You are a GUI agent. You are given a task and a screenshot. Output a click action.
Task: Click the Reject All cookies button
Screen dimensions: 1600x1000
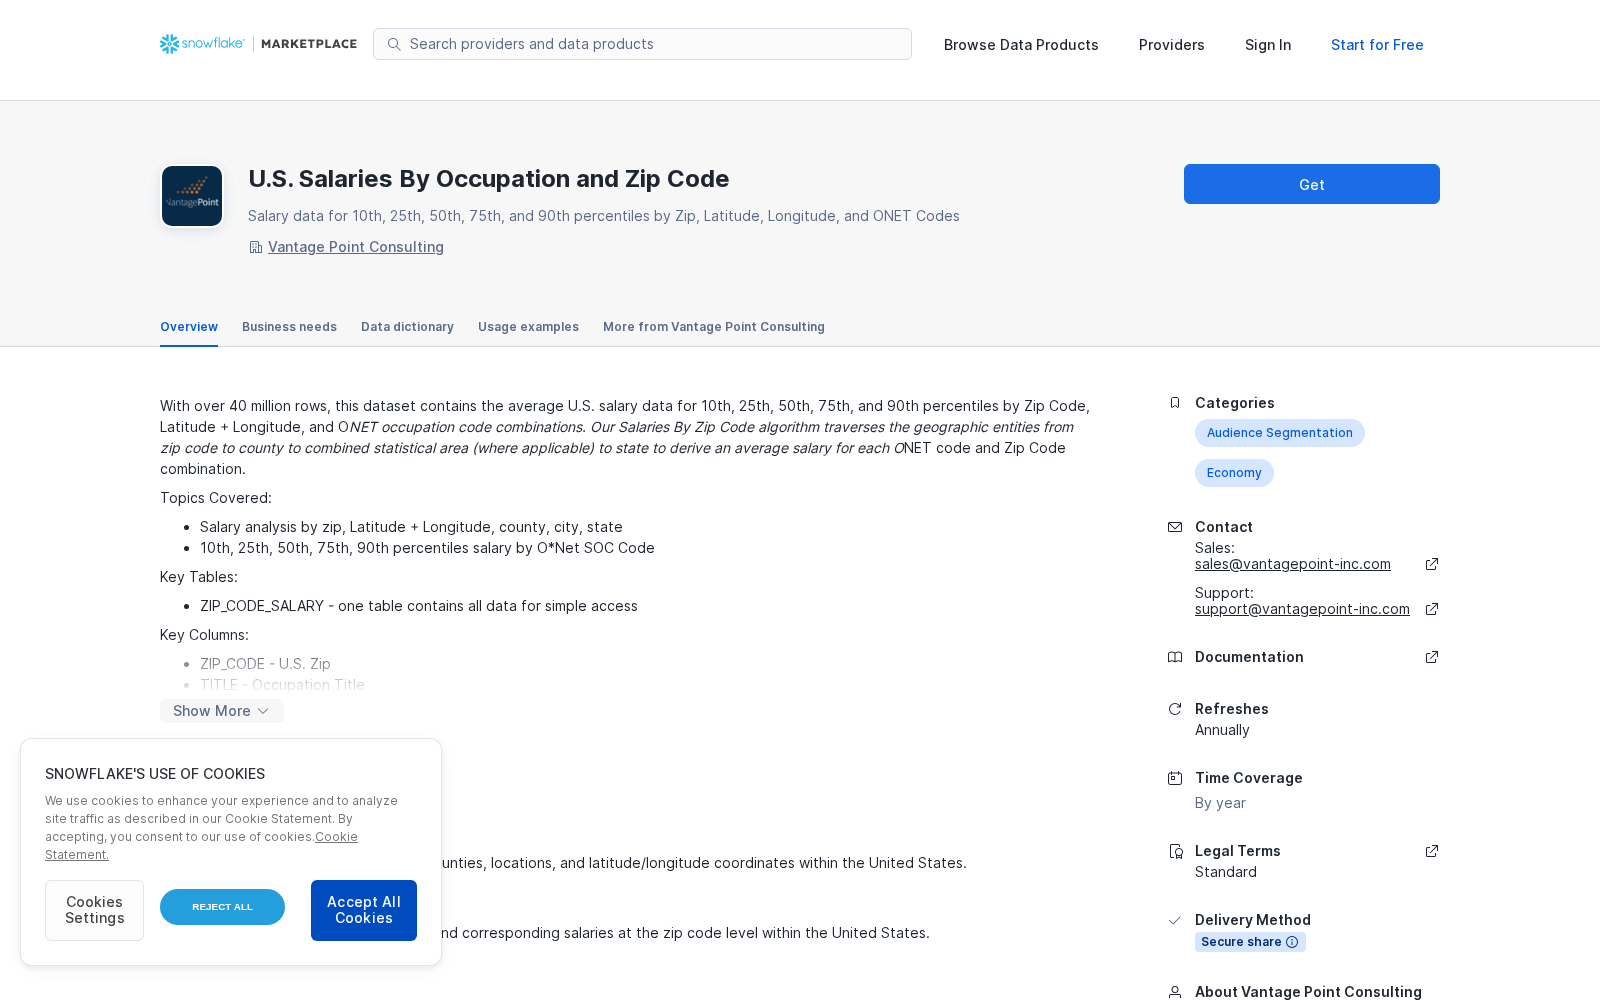[x=222, y=907]
